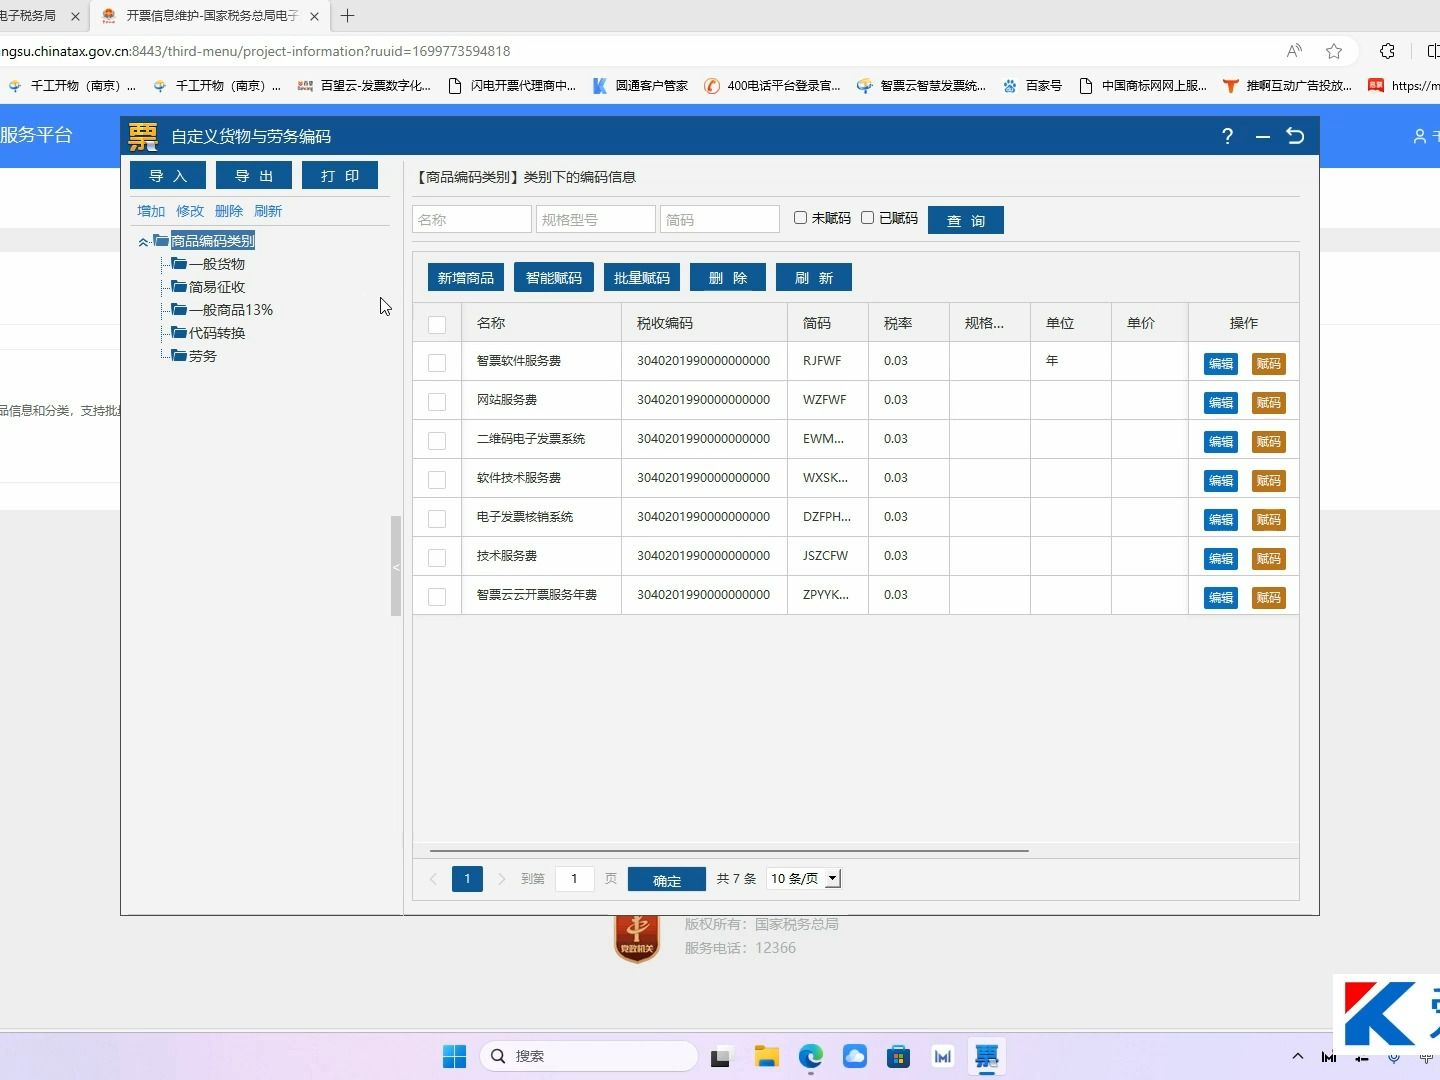1440x1080 pixels.
Task: Open the 劳务 folder icon
Action: pos(179,356)
